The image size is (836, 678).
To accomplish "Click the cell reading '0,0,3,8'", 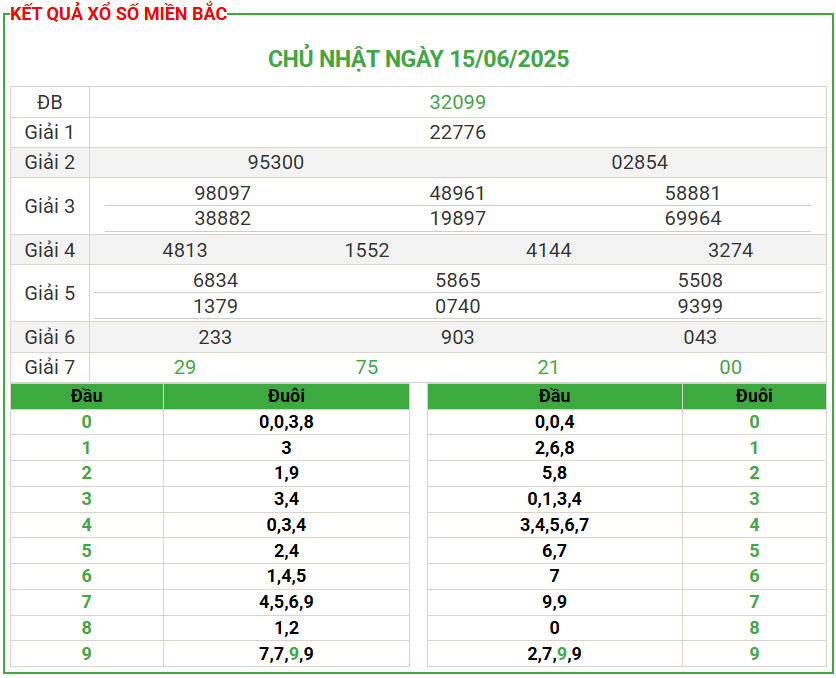I will (x=286, y=422).
